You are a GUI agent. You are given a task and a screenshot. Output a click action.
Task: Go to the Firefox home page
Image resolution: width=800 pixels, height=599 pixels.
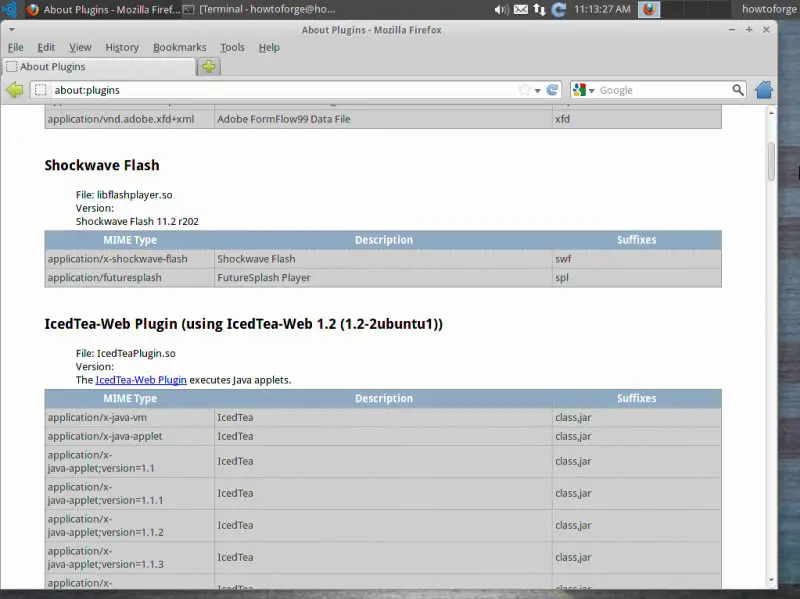[764, 90]
